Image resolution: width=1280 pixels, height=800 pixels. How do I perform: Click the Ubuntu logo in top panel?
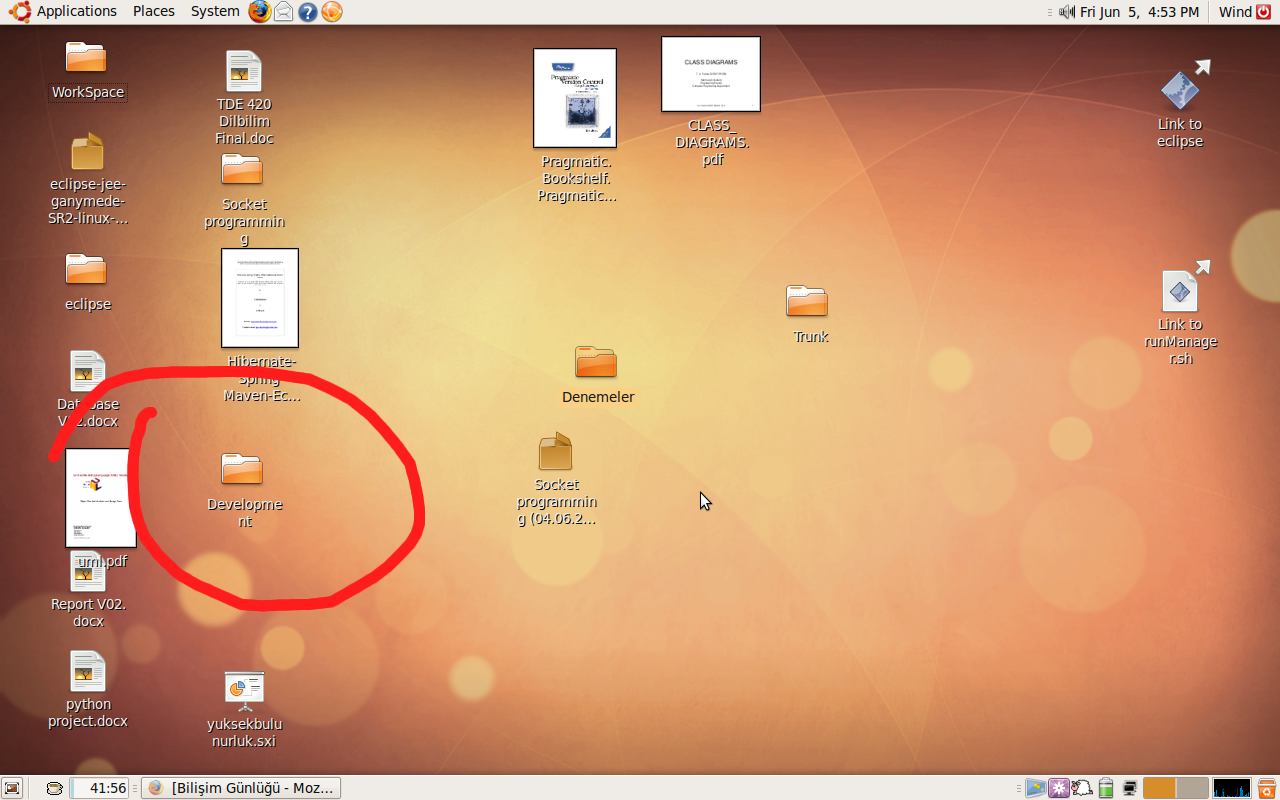(x=19, y=11)
